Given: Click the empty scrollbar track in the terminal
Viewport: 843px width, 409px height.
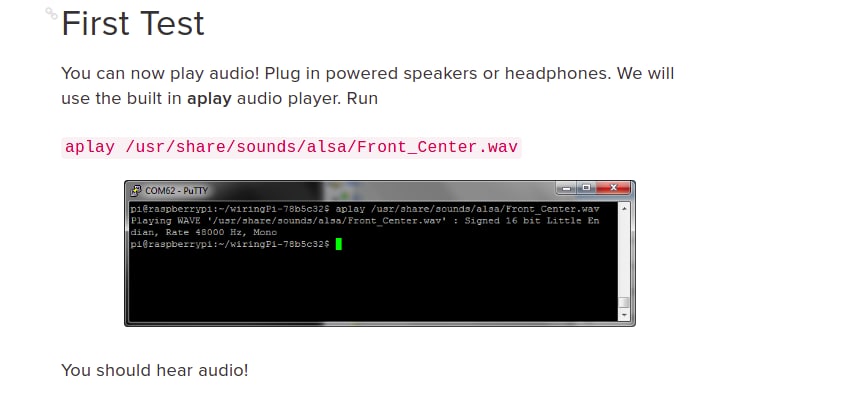Looking at the screenshot, I should (x=624, y=255).
